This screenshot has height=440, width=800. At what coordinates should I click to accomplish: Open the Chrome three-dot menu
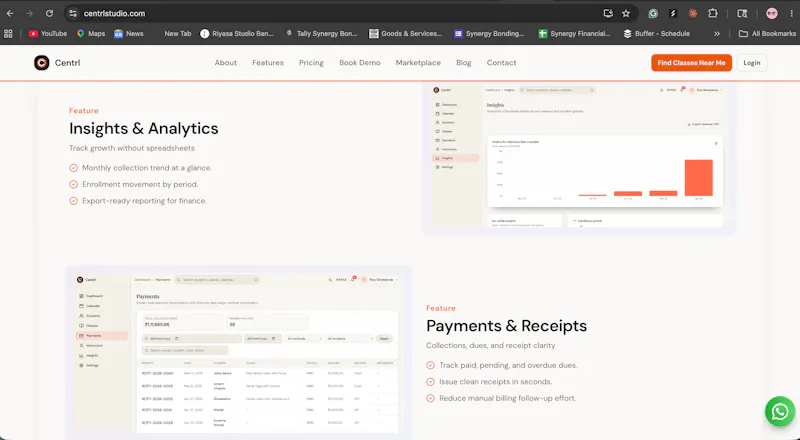[x=791, y=14]
